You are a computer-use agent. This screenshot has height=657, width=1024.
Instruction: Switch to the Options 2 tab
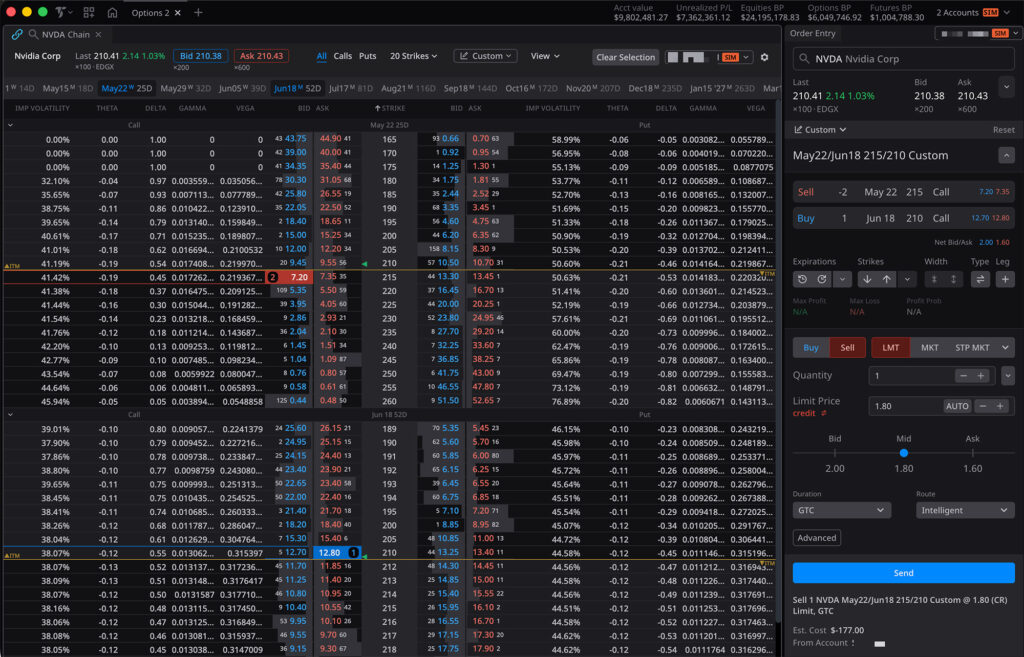pos(150,12)
